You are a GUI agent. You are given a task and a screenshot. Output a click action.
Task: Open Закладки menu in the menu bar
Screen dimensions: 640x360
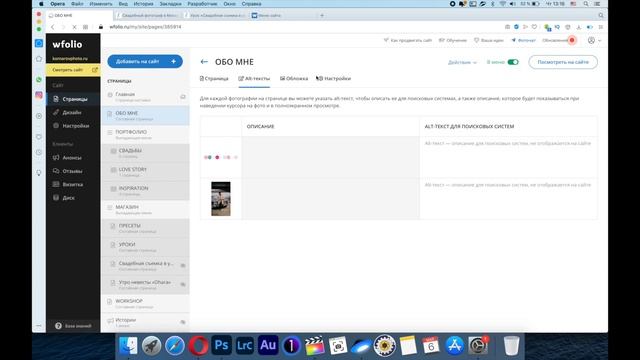tap(170, 4)
